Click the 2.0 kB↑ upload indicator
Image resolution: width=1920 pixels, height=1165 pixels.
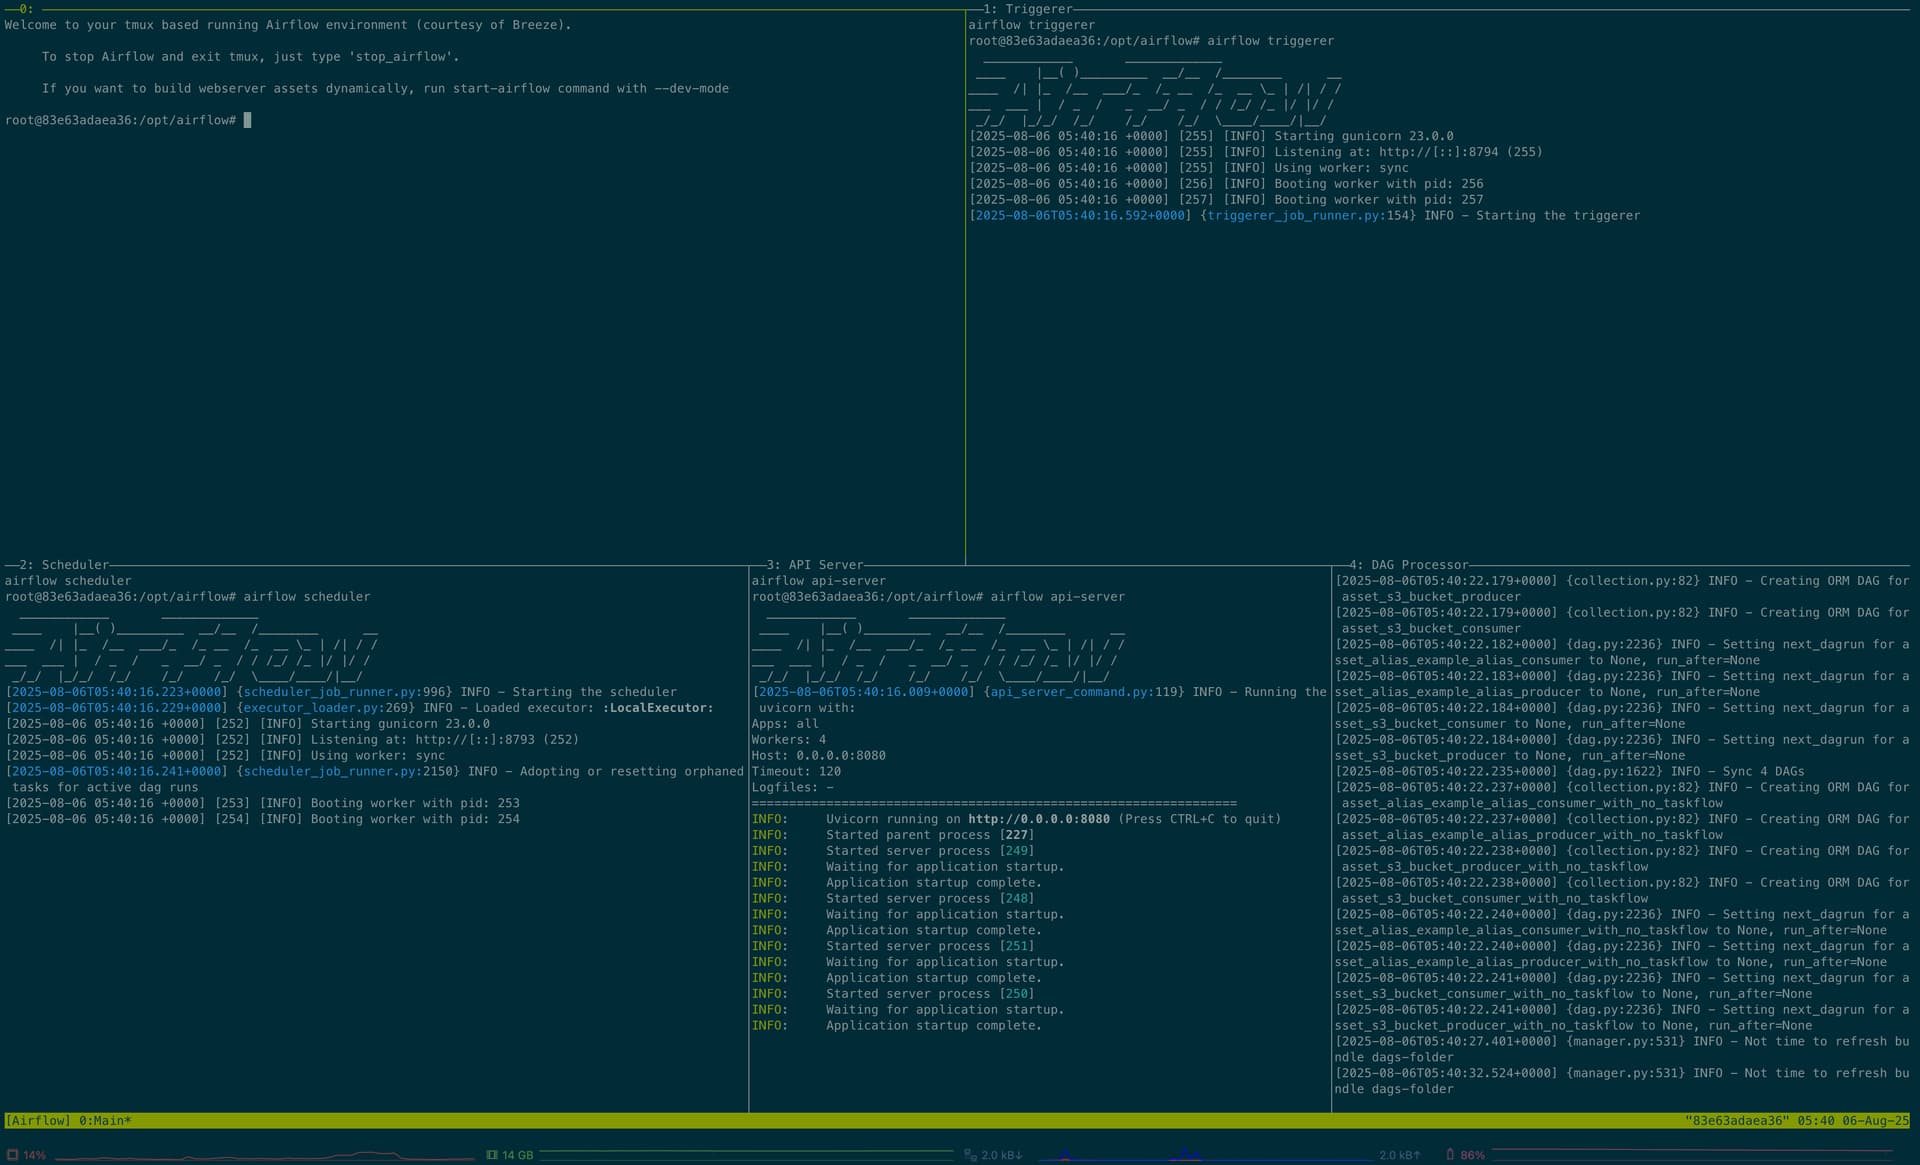pyautogui.click(x=1400, y=1155)
